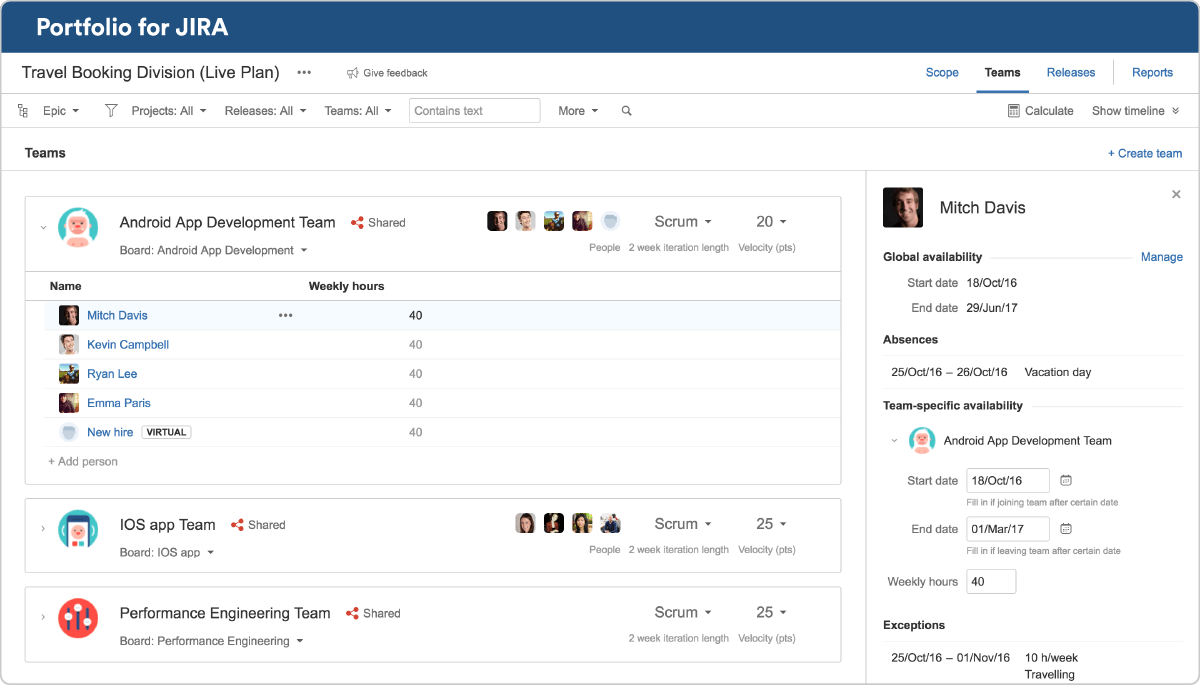Click the Give feedback megaphone icon

352,73
